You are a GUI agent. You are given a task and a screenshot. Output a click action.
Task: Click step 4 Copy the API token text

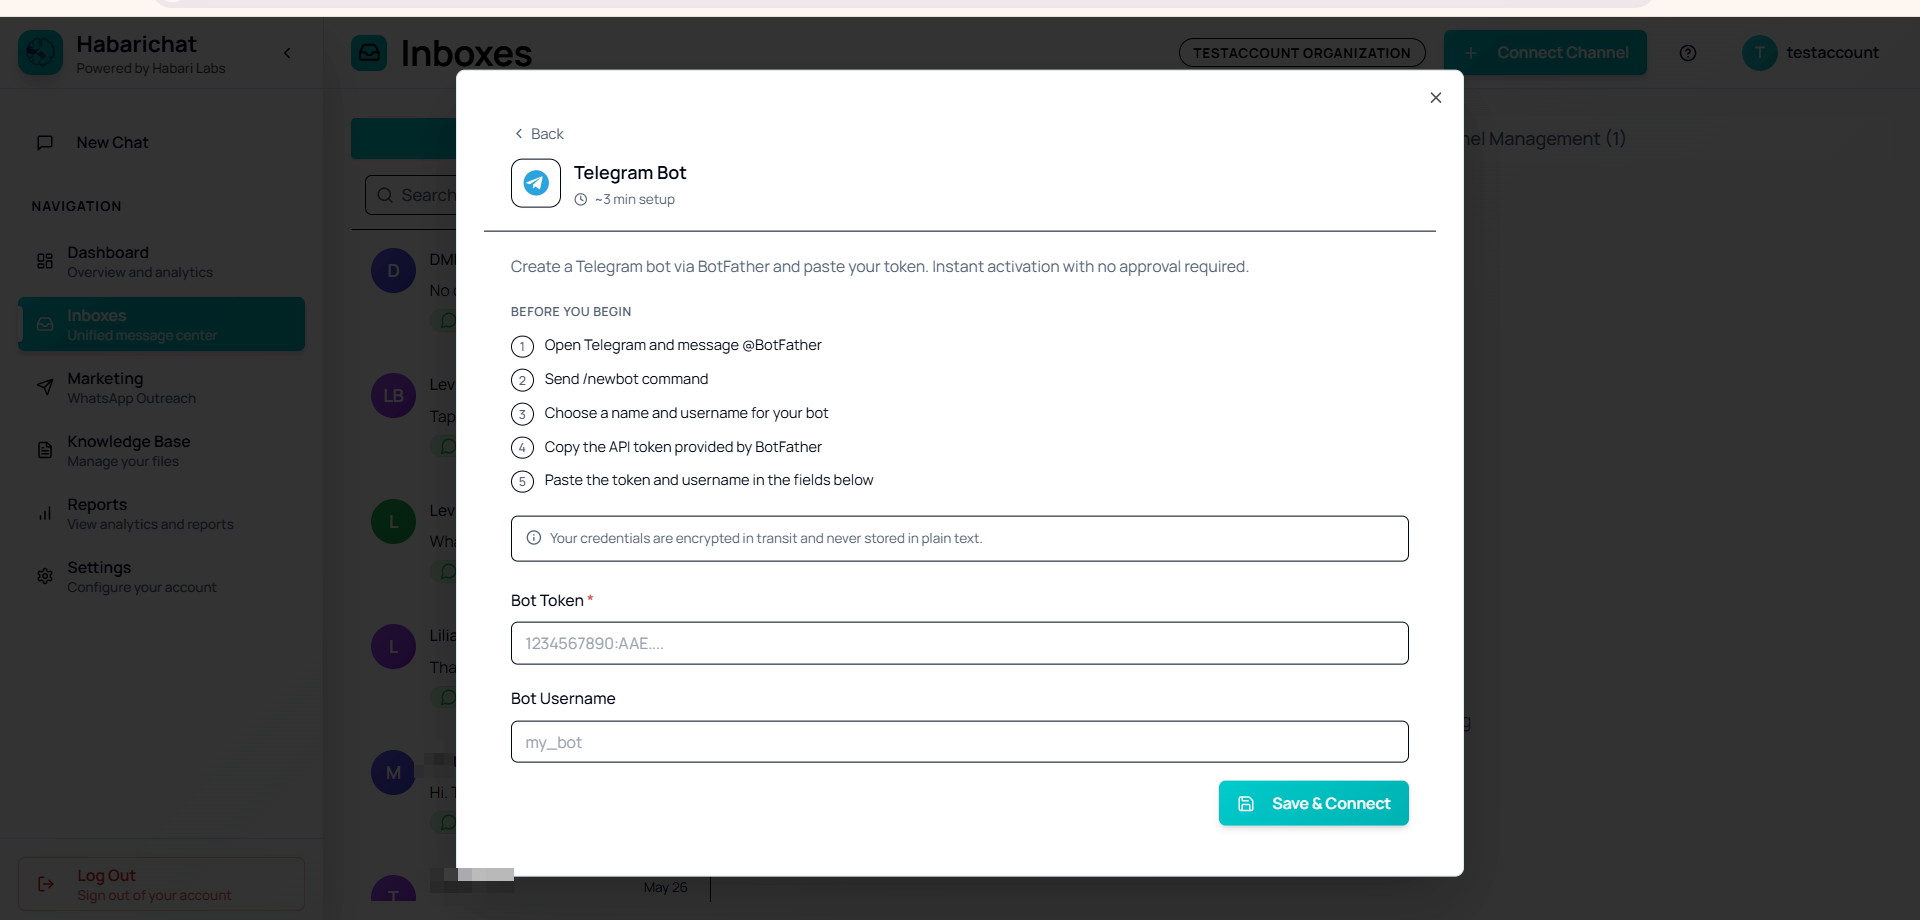683,447
